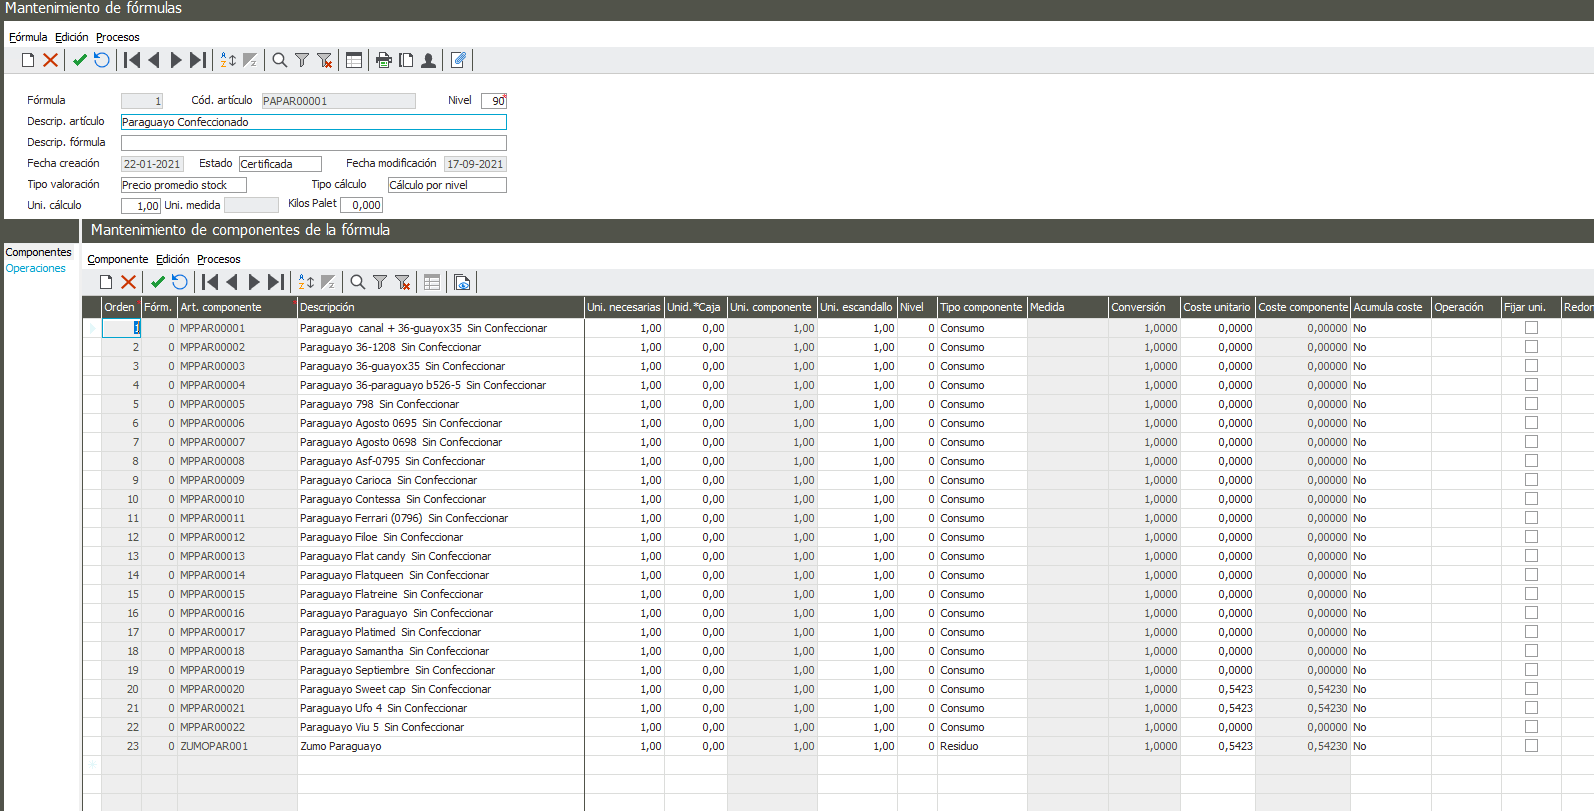The height and width of the screenshot is (811, 1594).
Task: Click the user silhouette icon in the formula toolbar
Action: click(428, 60)
